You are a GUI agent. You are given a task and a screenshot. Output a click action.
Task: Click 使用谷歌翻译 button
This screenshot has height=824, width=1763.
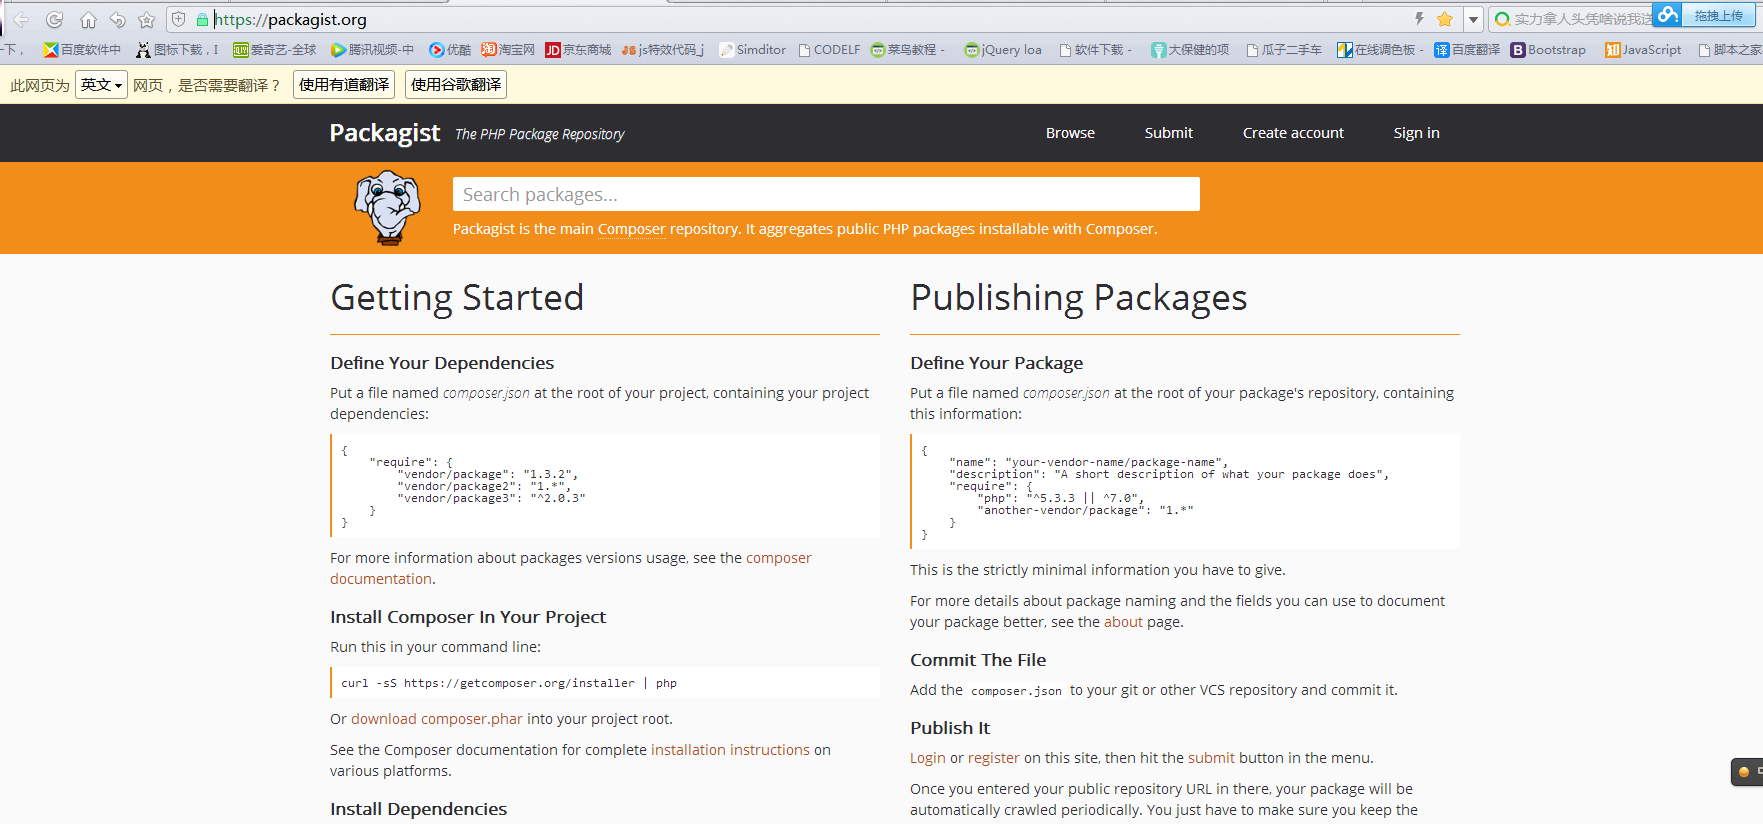(x=456, y=85)
